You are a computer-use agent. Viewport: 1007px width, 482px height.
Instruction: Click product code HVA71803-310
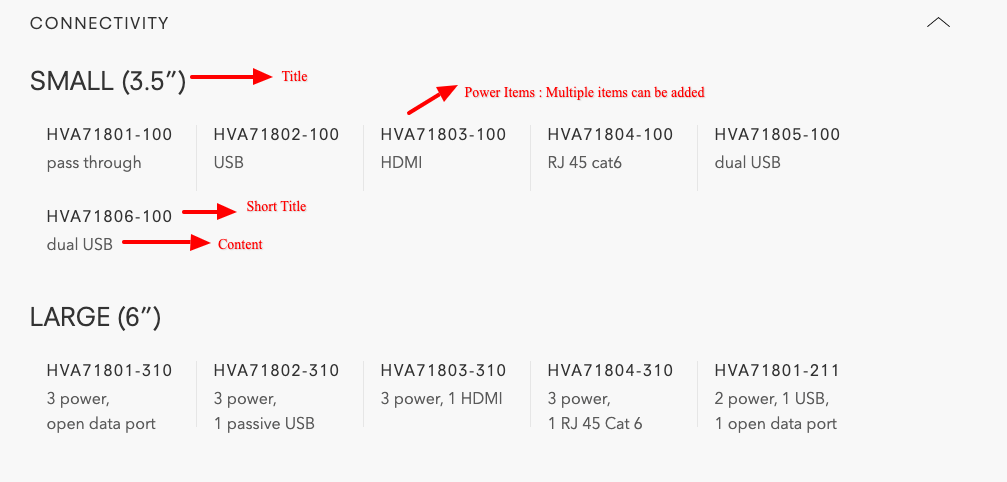(x=443, y=370)
